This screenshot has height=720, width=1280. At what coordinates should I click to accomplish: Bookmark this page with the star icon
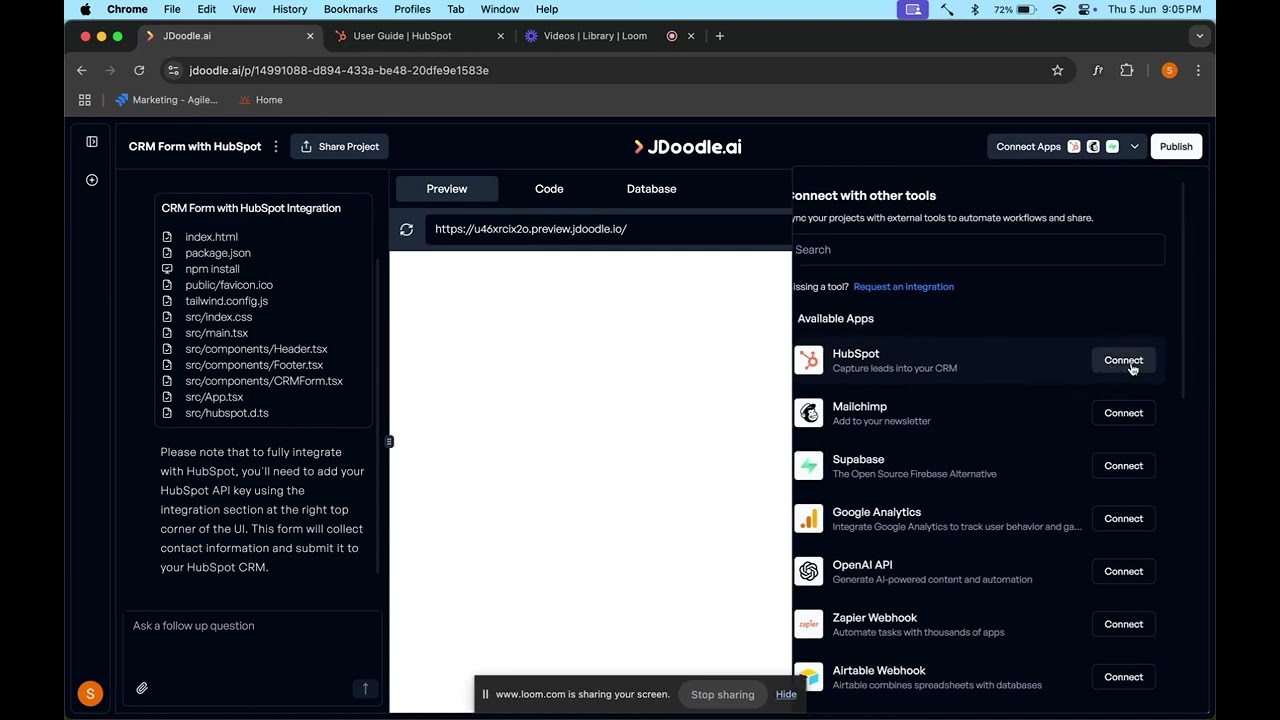(x=1057, y=70)
